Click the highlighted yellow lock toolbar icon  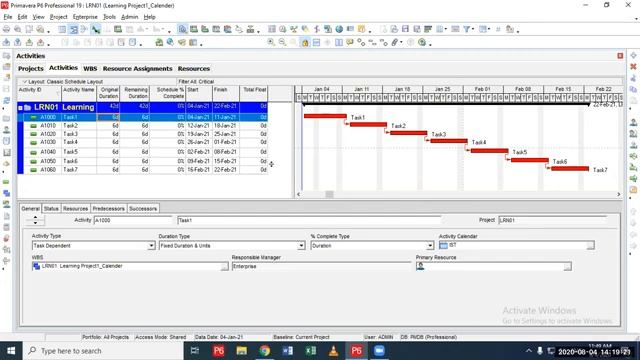(x=305, y=42)
